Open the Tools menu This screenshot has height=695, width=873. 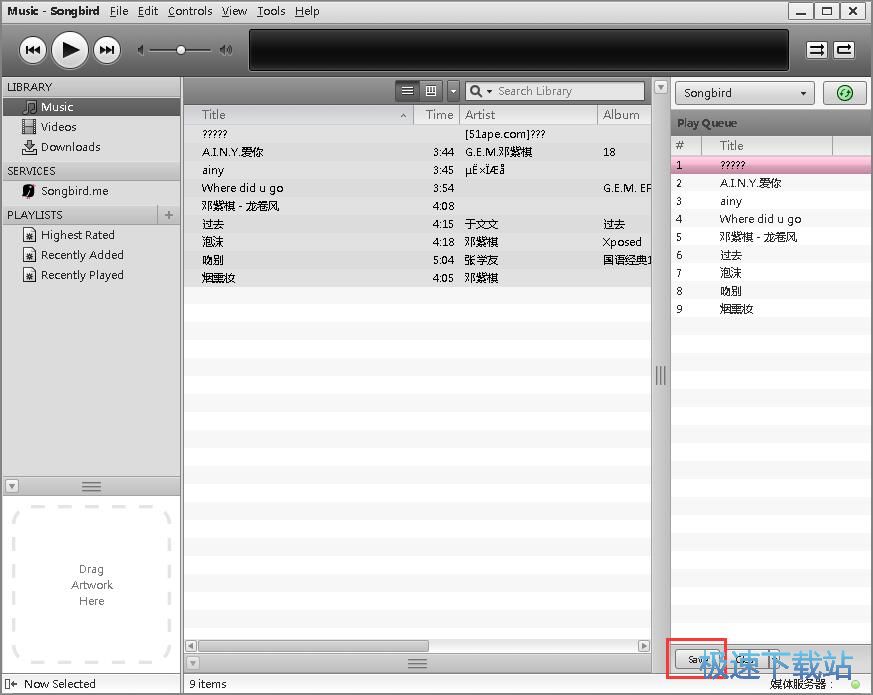tap(270, 11)
